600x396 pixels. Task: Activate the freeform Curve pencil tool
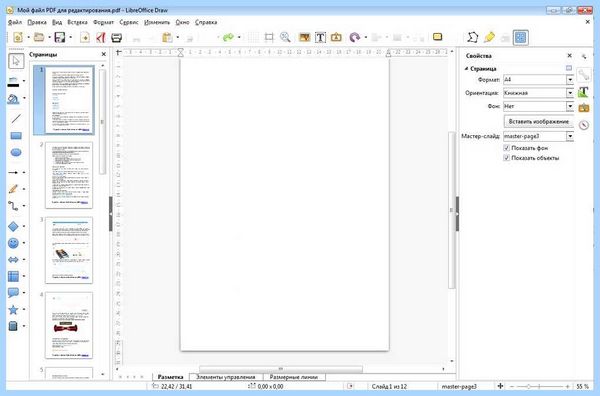click(x=13, y=189)
